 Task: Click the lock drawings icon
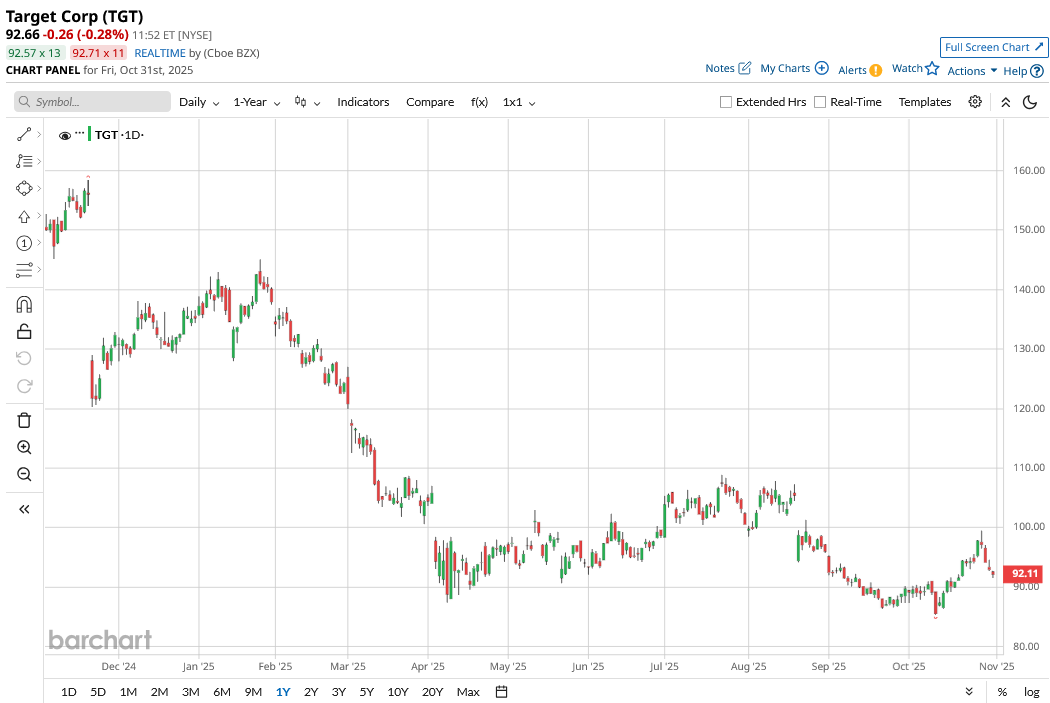25,331
